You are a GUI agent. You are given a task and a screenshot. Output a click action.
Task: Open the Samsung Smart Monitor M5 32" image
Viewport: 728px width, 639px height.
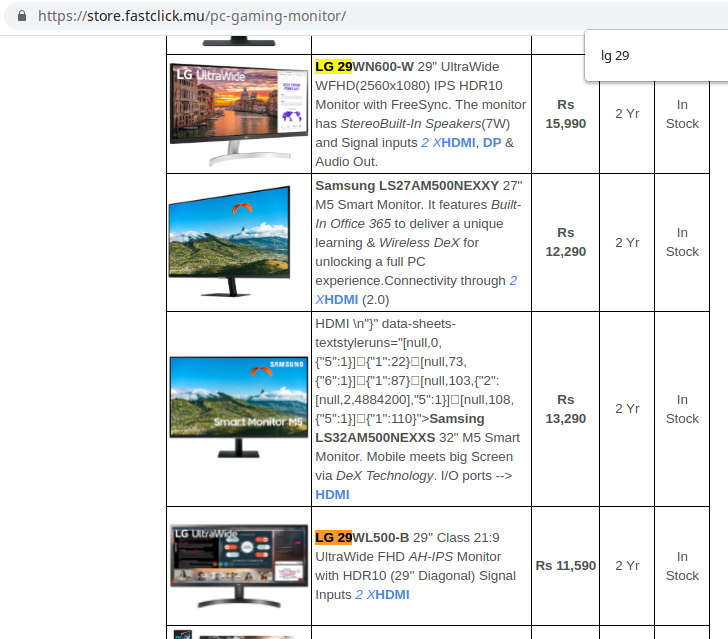[x=239, y=407]
